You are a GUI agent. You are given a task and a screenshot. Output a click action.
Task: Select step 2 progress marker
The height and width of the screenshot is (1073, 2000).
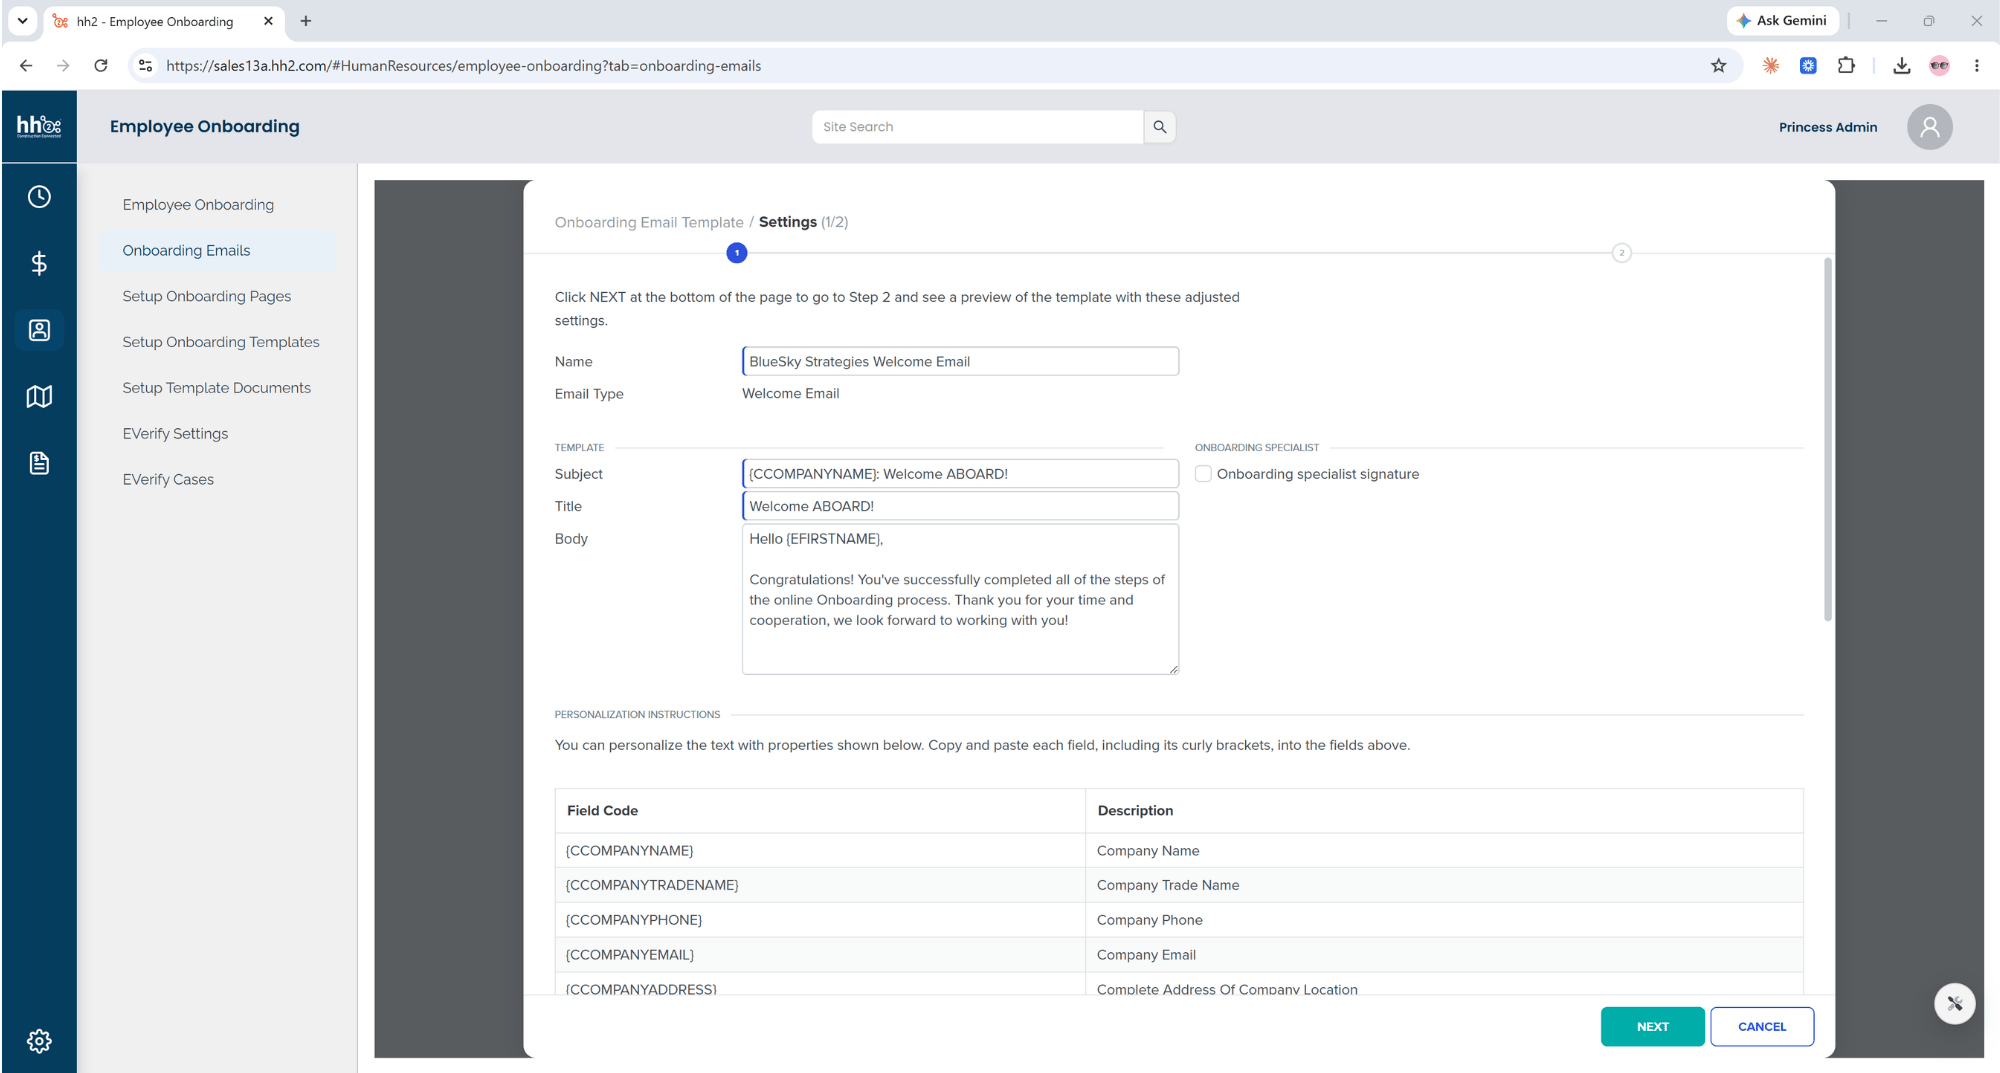click(1621, 253)
